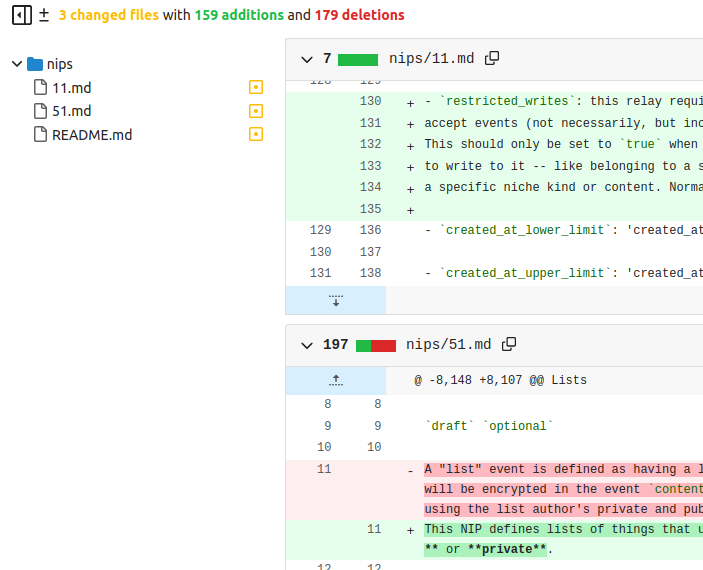Viewport: 703px width, 570px height.
Task: Open the nips/51.md file header link
Action: click(x=448, y=345)
